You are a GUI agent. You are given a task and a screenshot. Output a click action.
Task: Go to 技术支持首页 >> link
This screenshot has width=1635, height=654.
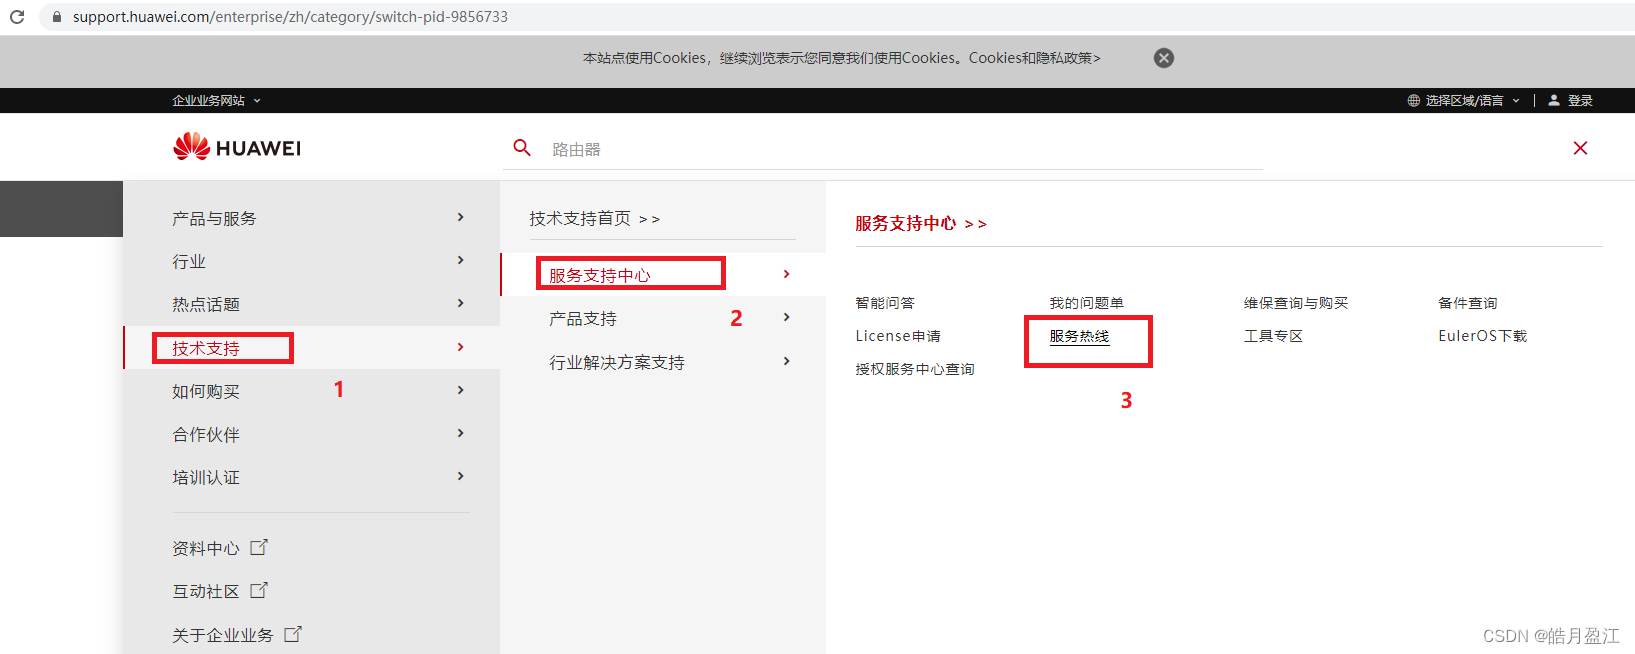pos(595,218)
